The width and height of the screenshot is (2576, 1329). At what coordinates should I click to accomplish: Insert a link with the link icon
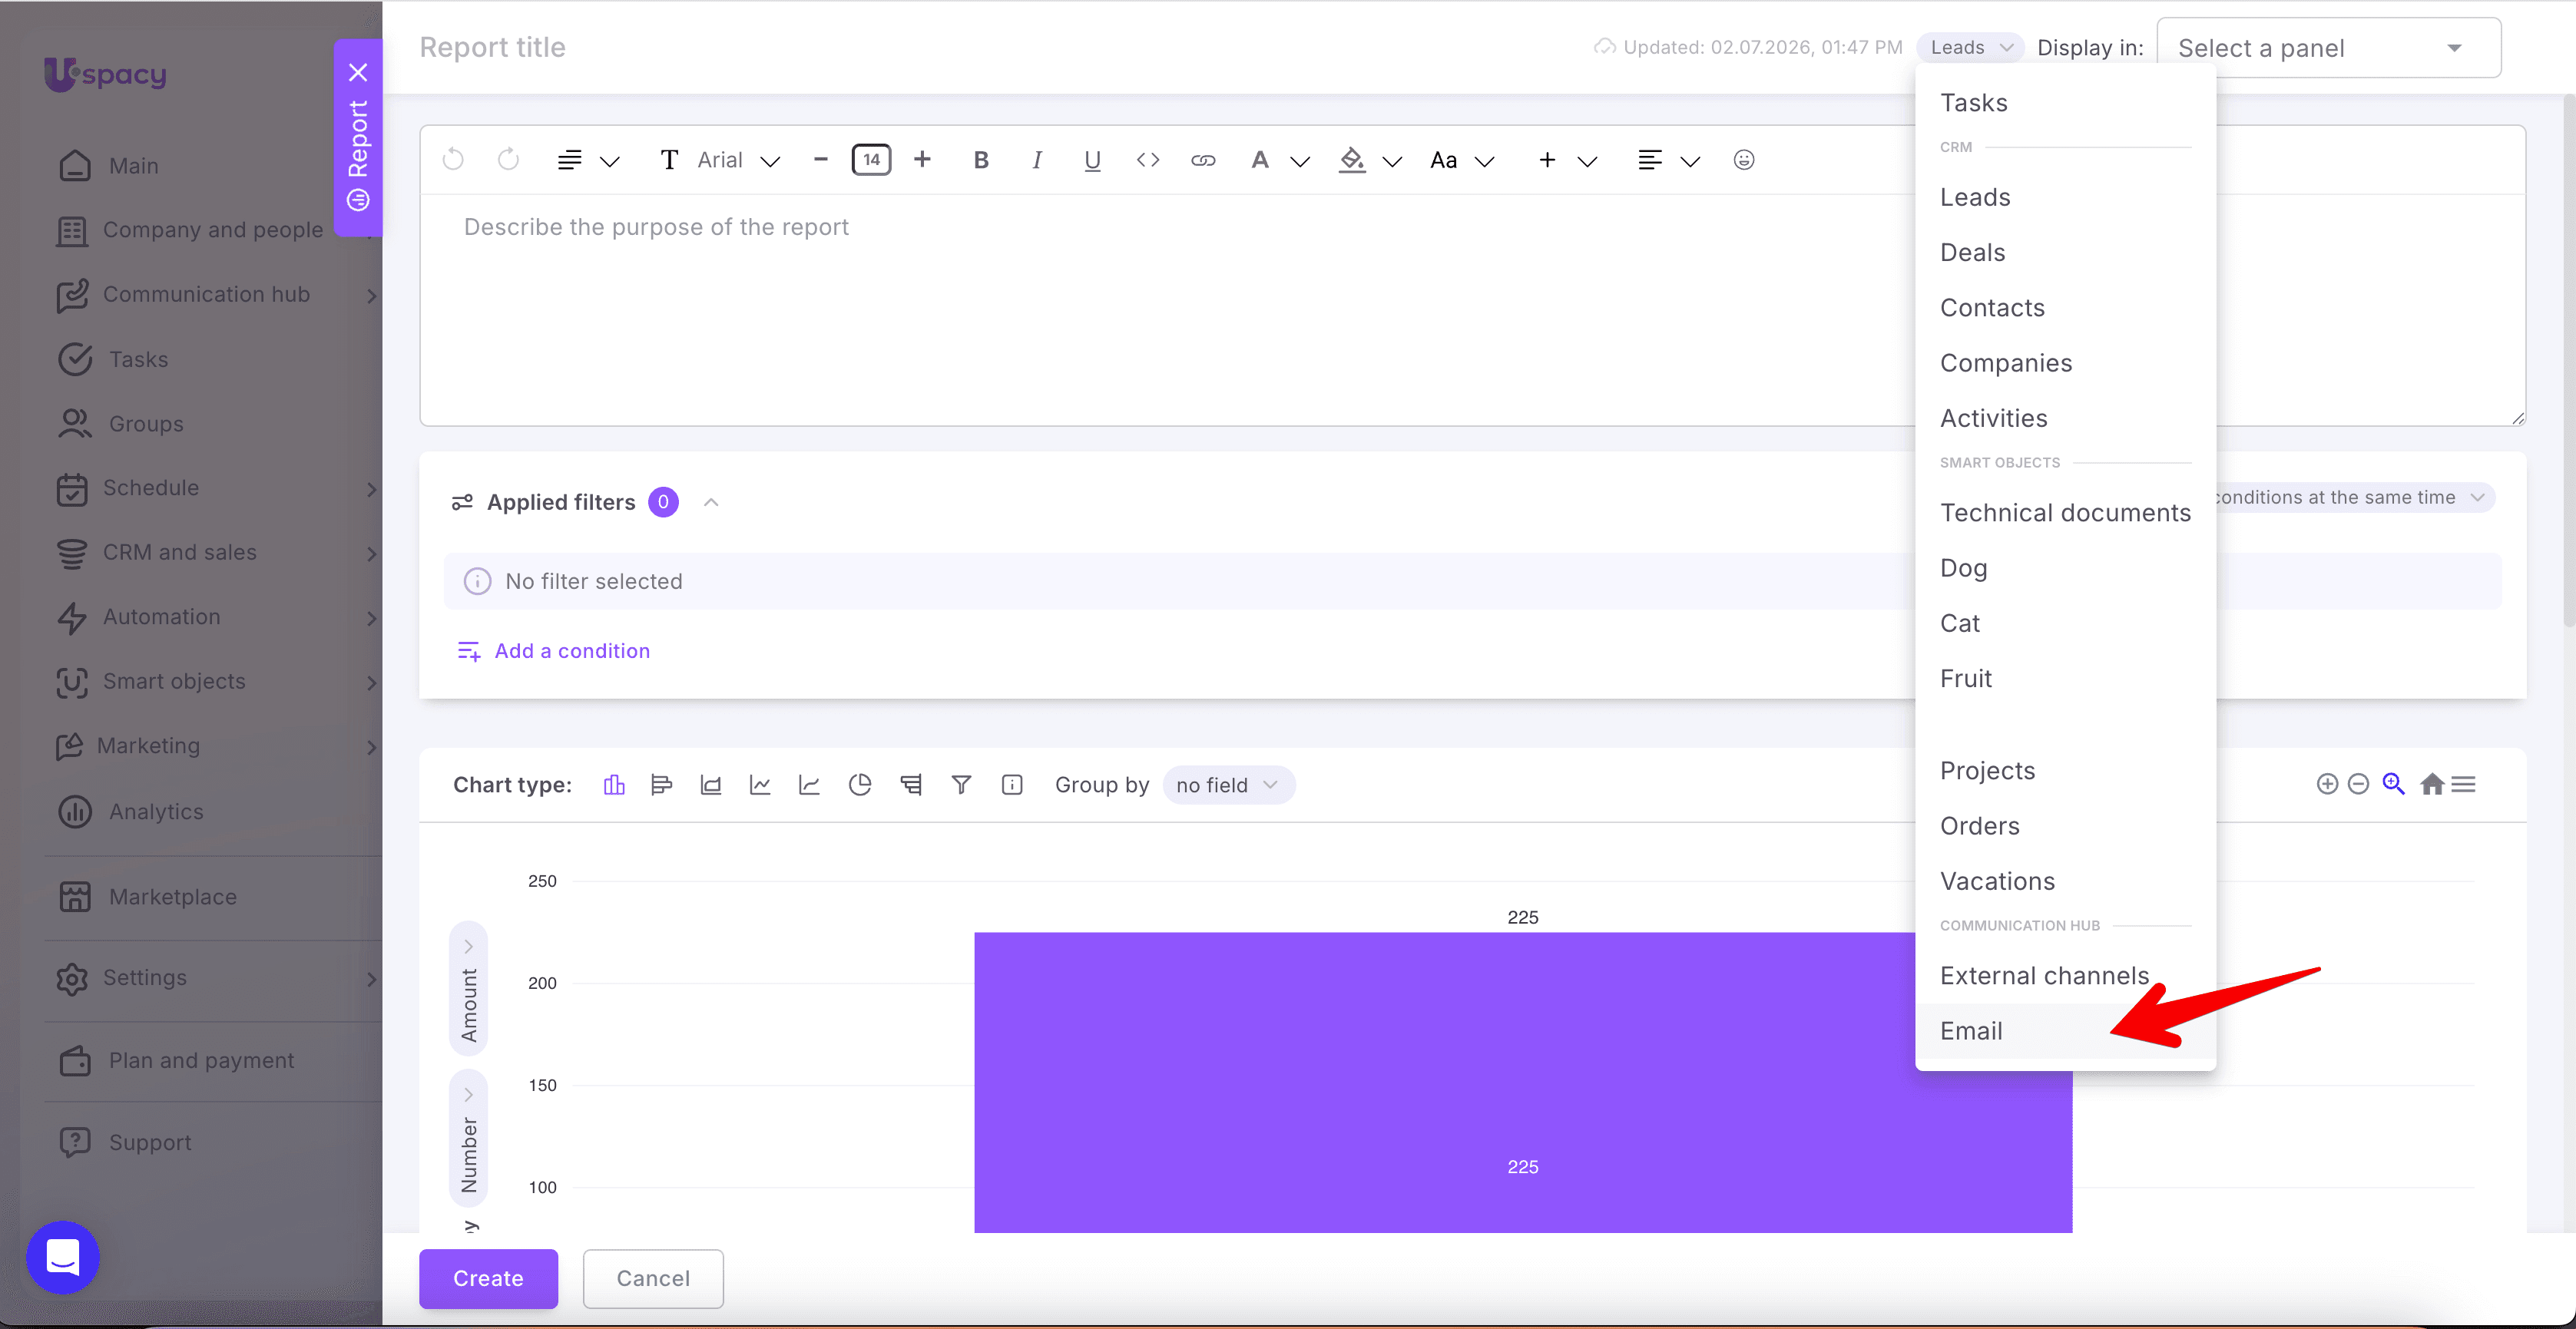click(x=1203, y=160)
